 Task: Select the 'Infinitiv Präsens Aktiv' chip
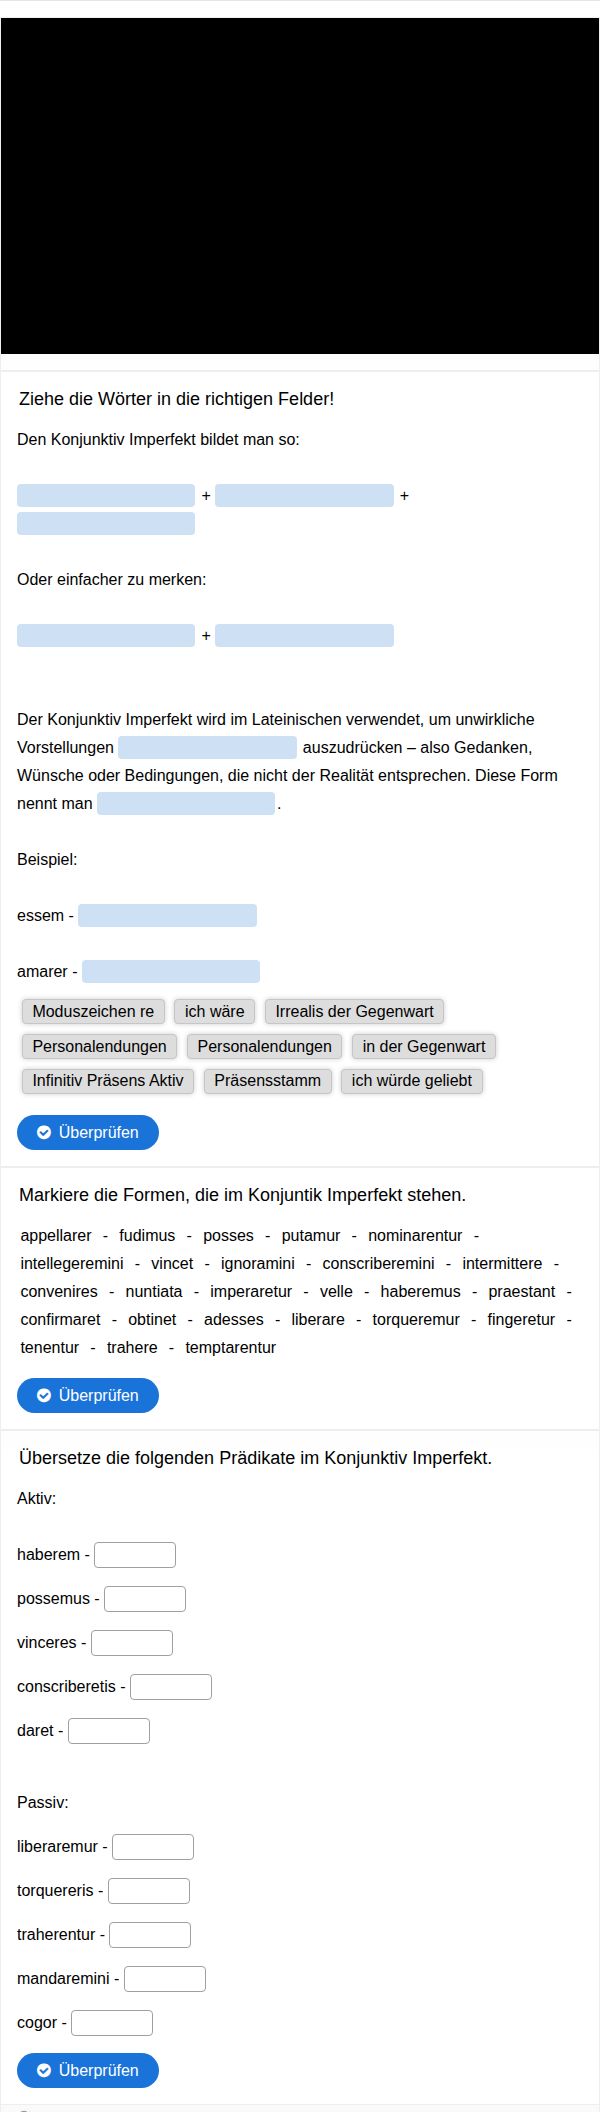(108, 1080)
